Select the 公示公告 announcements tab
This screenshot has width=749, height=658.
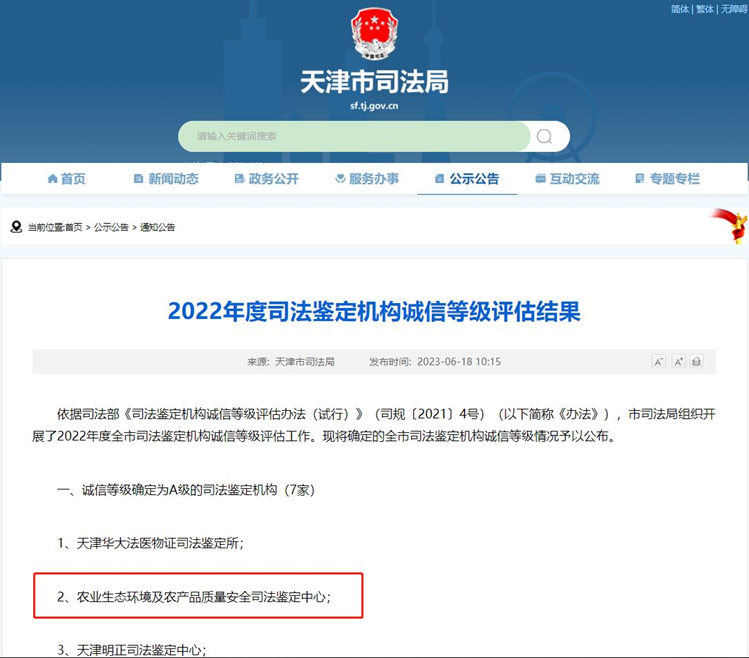tap(467, 179)
